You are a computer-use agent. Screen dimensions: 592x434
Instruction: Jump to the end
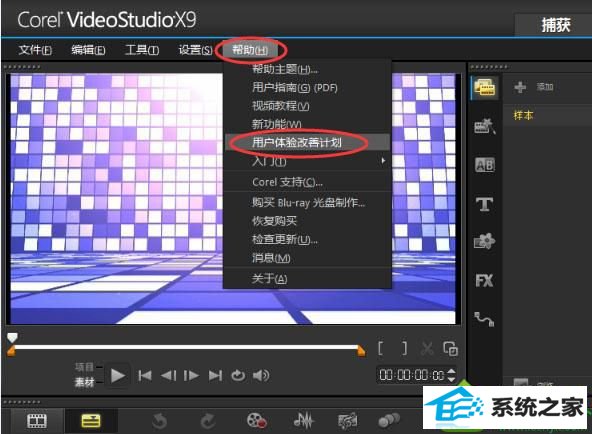[x=215, y=376]
